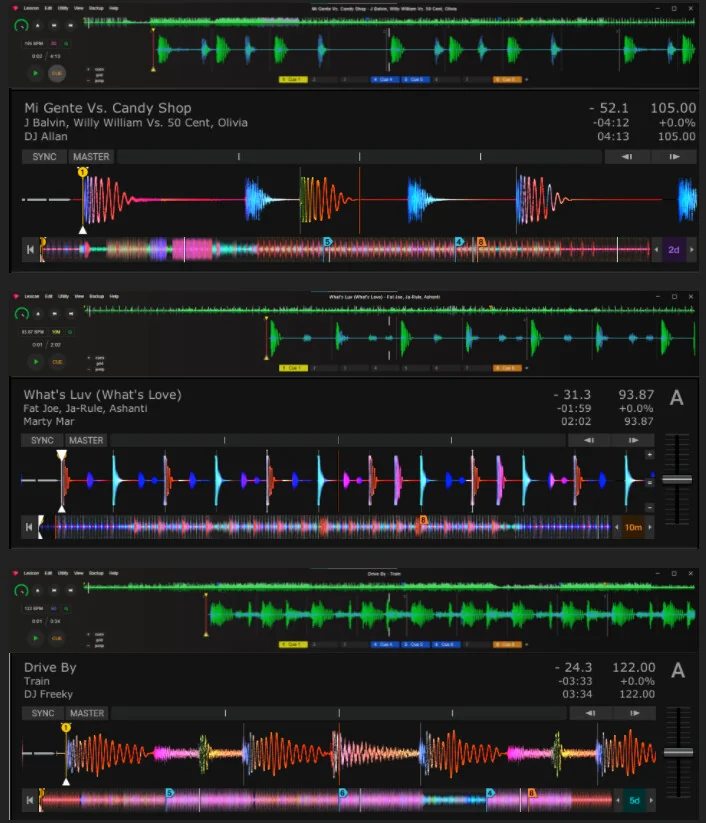Toggle SYNC on the Drive By deck
Screen dimensions: 706x823
pyautogui.click(x=43, y=713)
